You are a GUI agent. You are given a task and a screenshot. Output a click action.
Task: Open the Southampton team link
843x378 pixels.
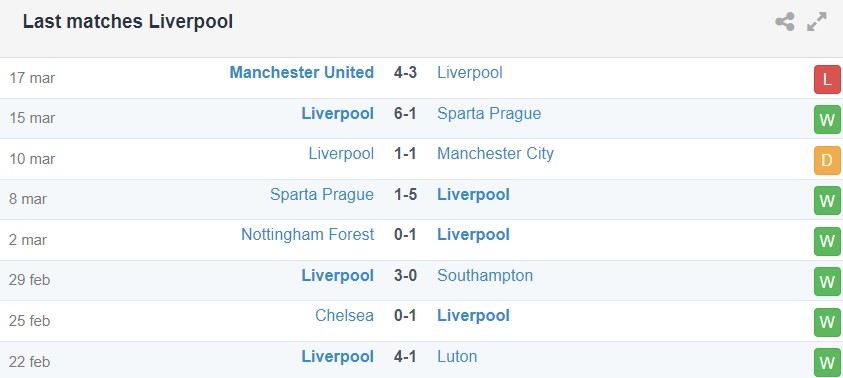click(485, 276)
